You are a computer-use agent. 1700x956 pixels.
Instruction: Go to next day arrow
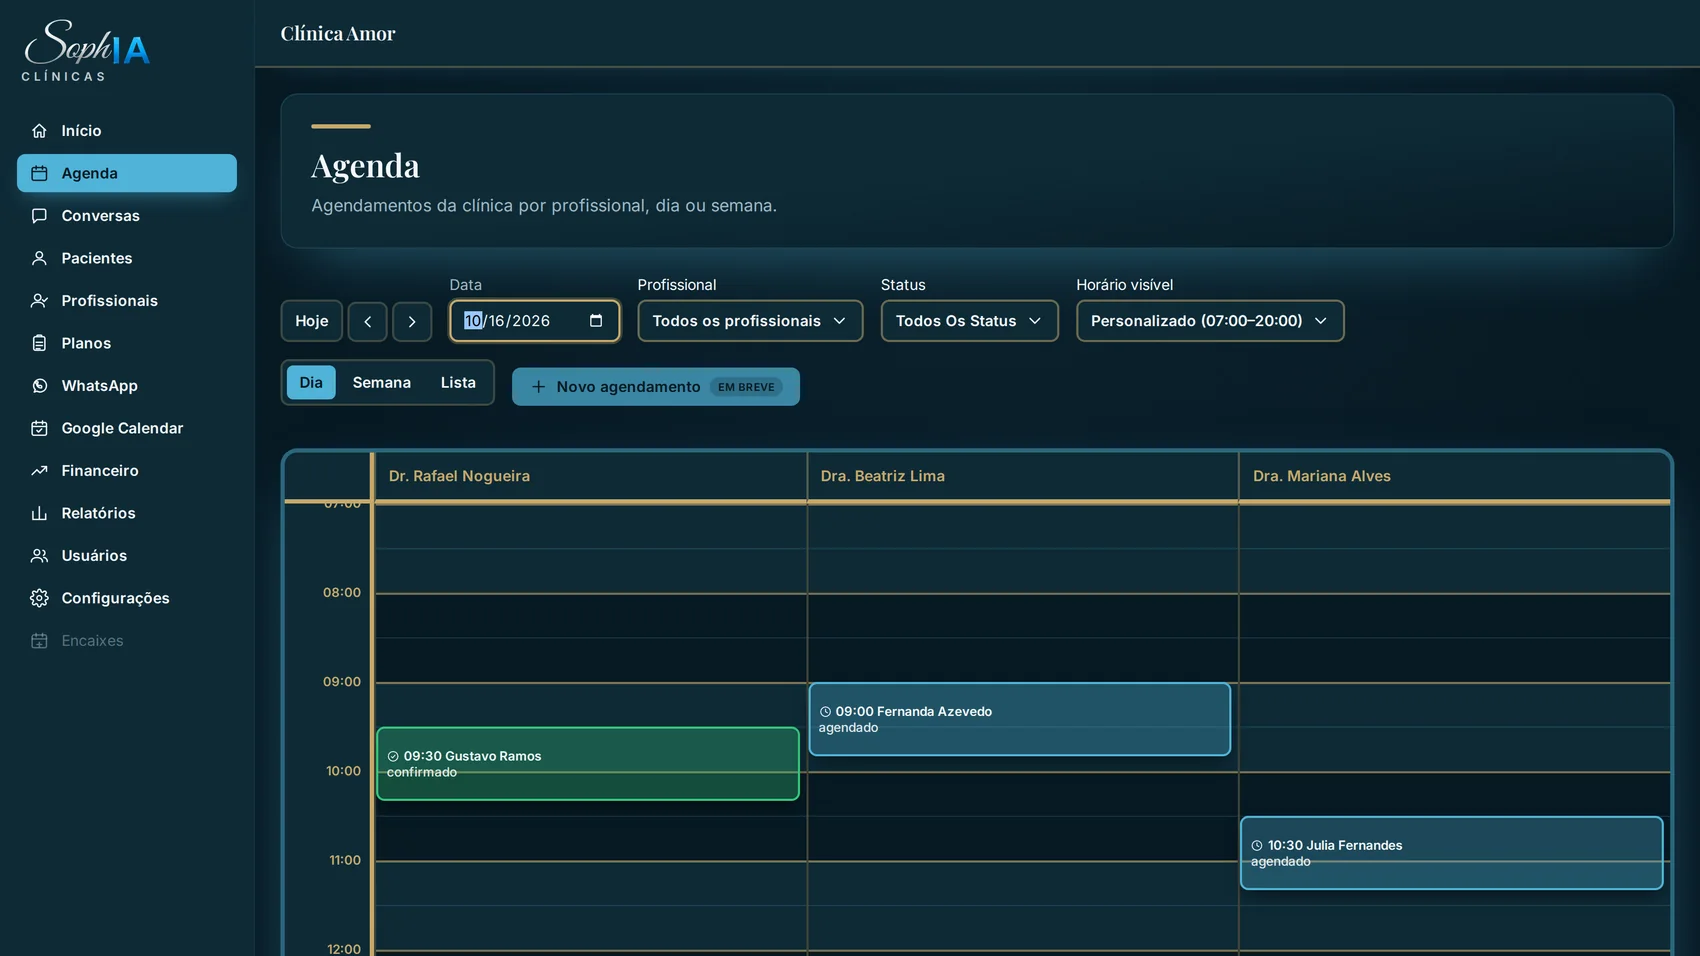(412, 321)
